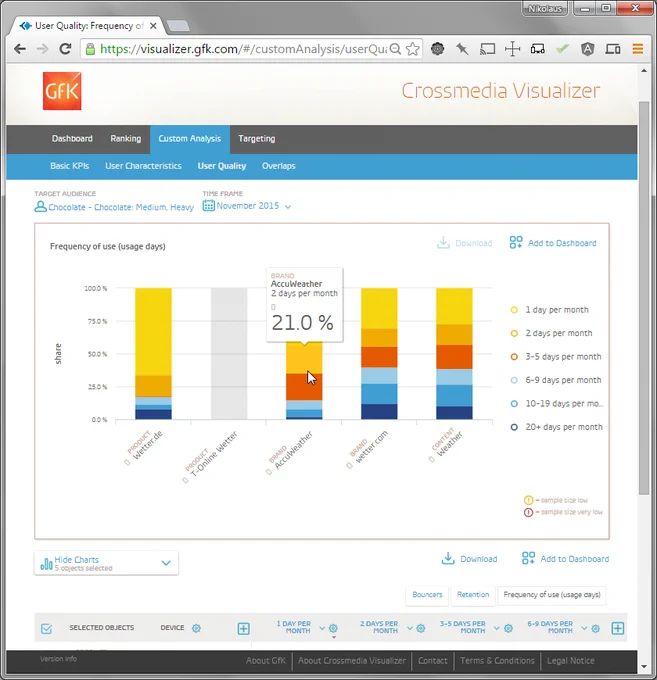Toggle the Selected Objects select-all checkbox
Image resolution: width=657 pixels, height=680 pixels.
46,628
